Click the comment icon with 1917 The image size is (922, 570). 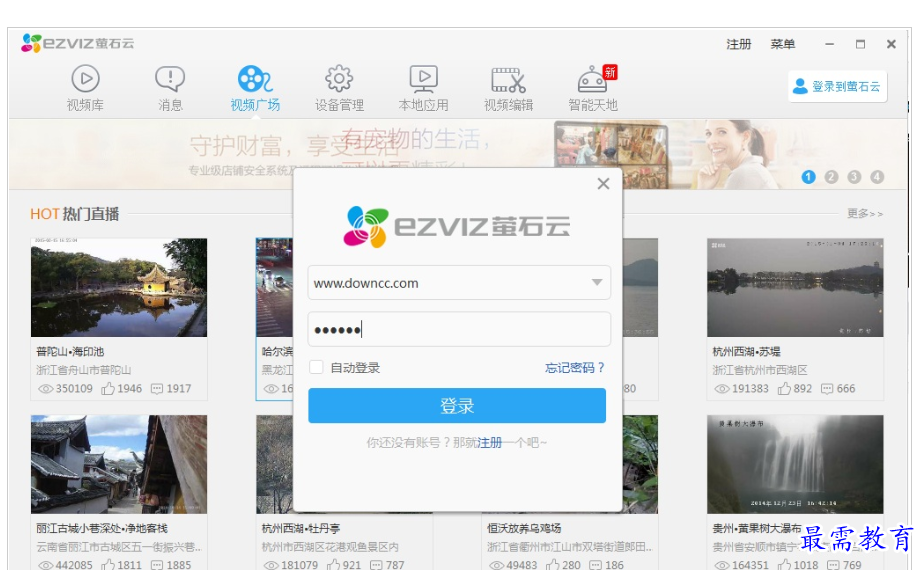point(157,389)
